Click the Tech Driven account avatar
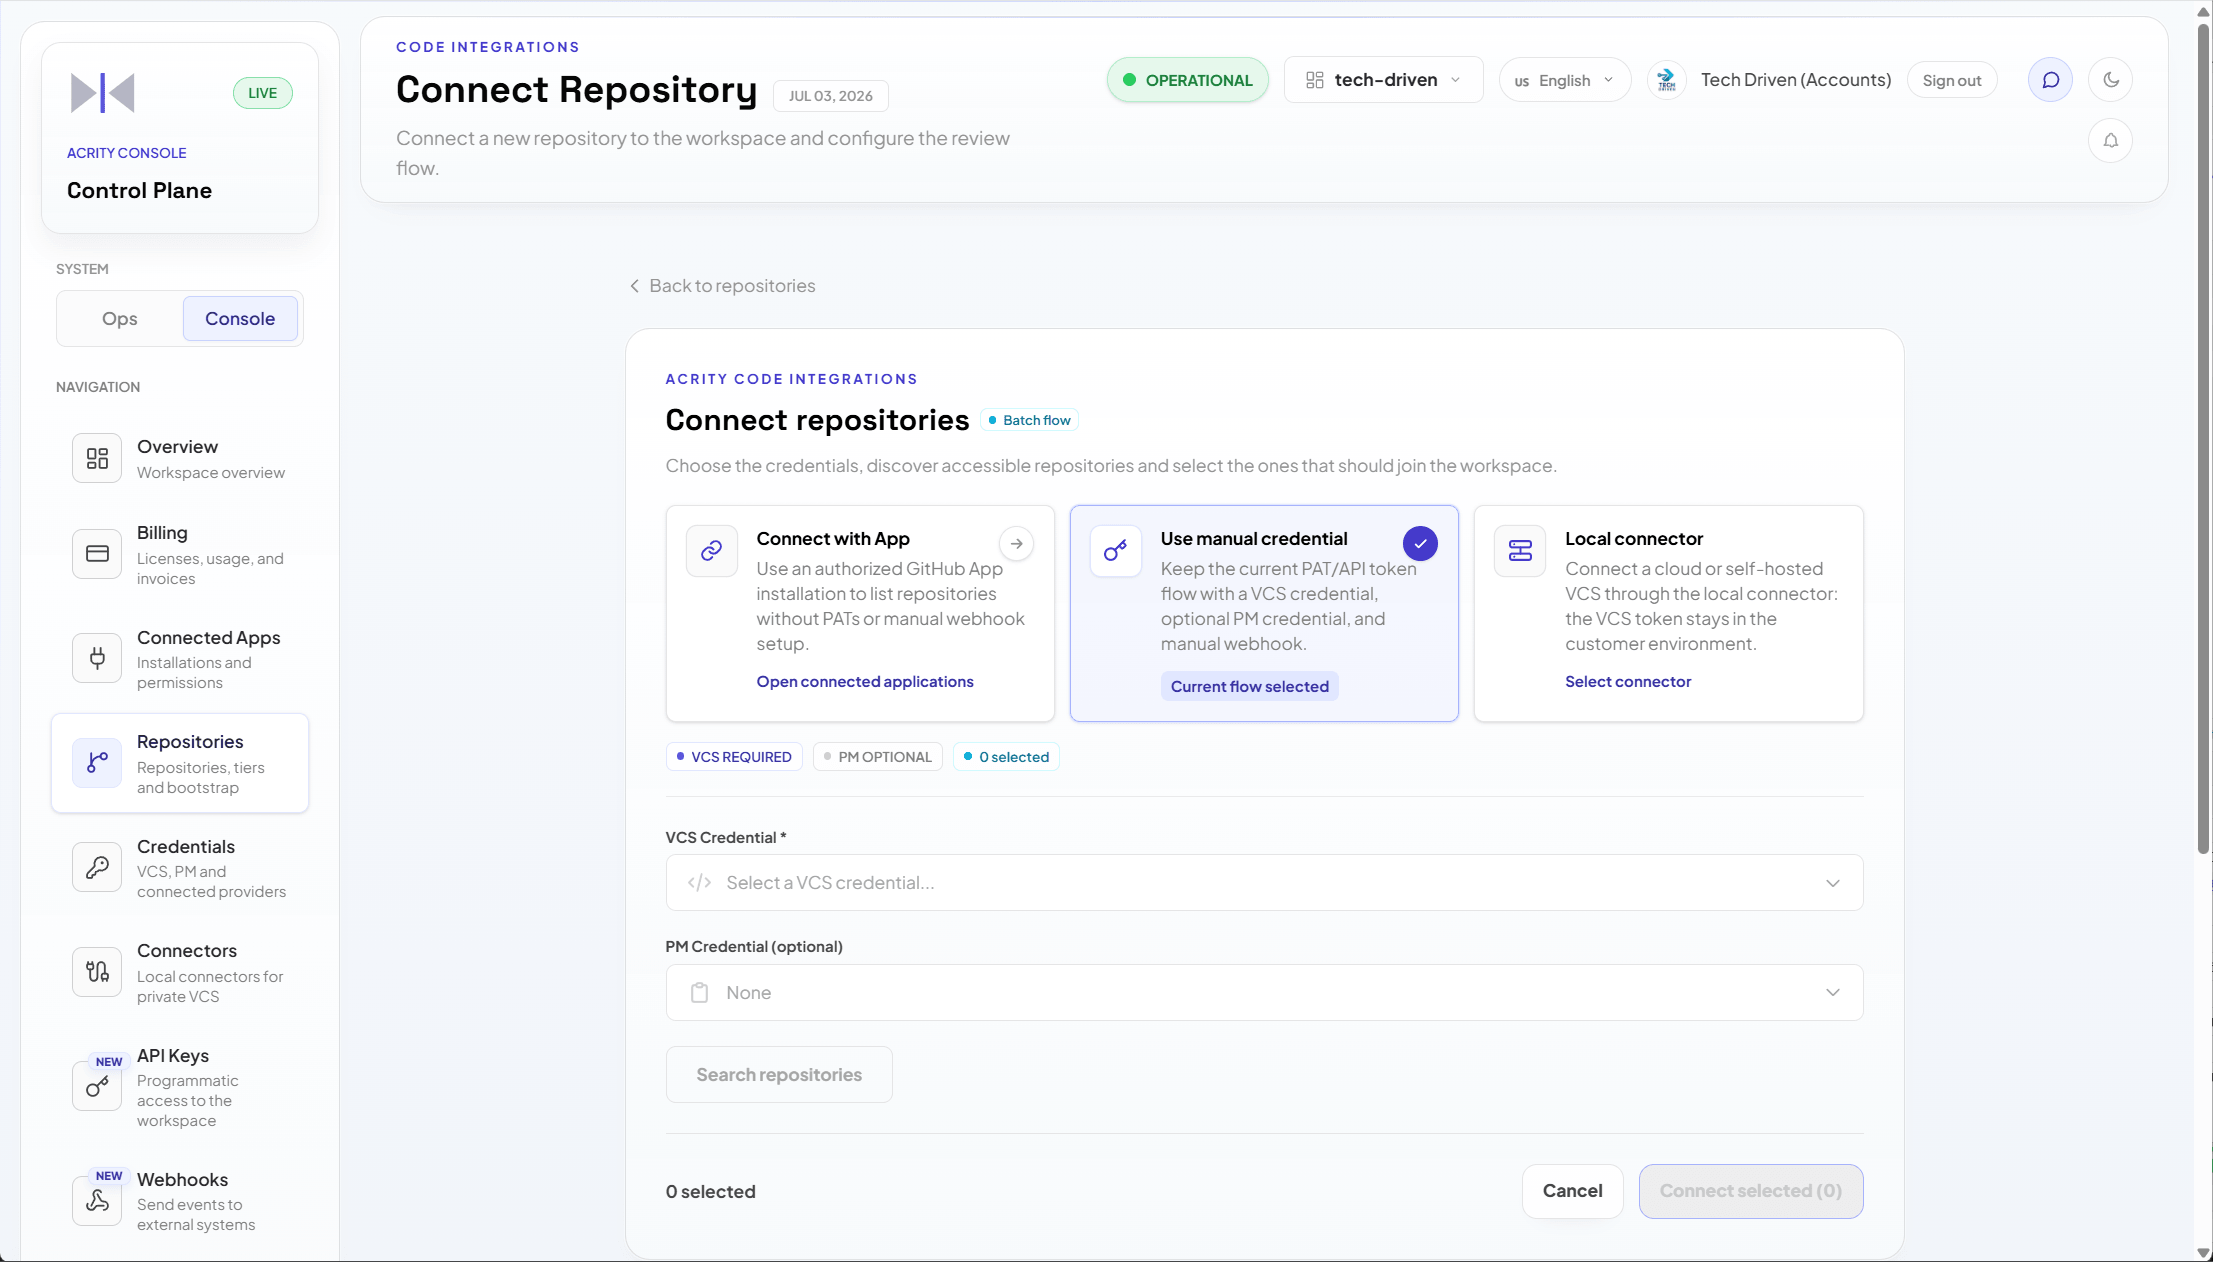 [1666, 80]
